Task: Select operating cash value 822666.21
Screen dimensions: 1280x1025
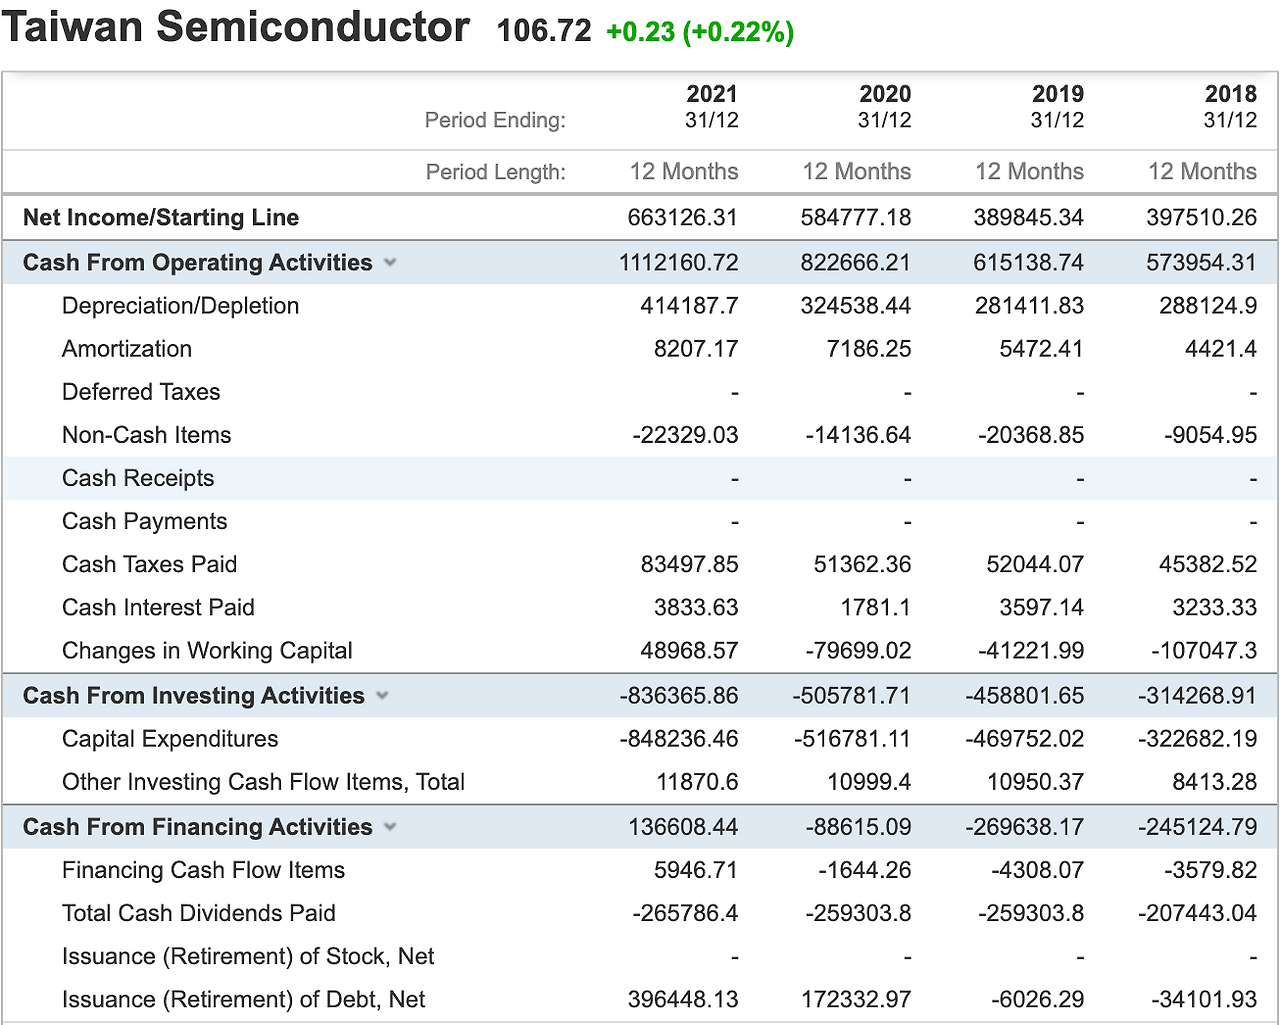Action: [x=856, y=263]
